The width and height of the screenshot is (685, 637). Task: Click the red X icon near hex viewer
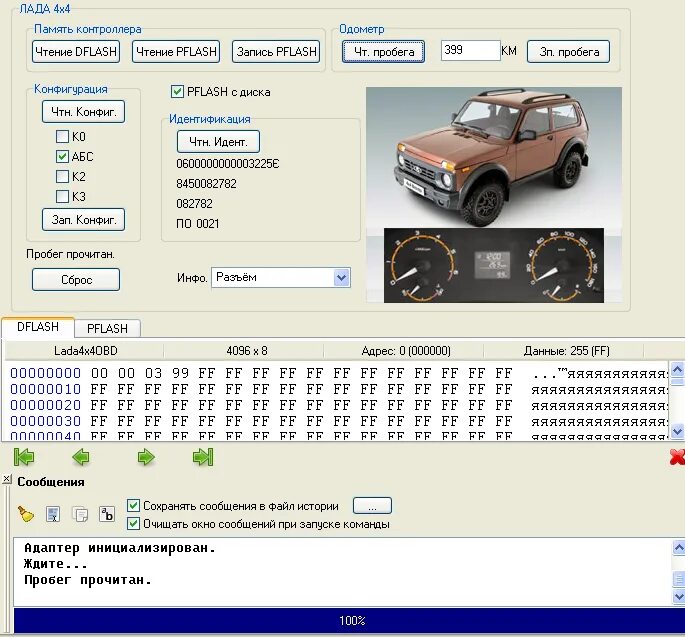677,457
